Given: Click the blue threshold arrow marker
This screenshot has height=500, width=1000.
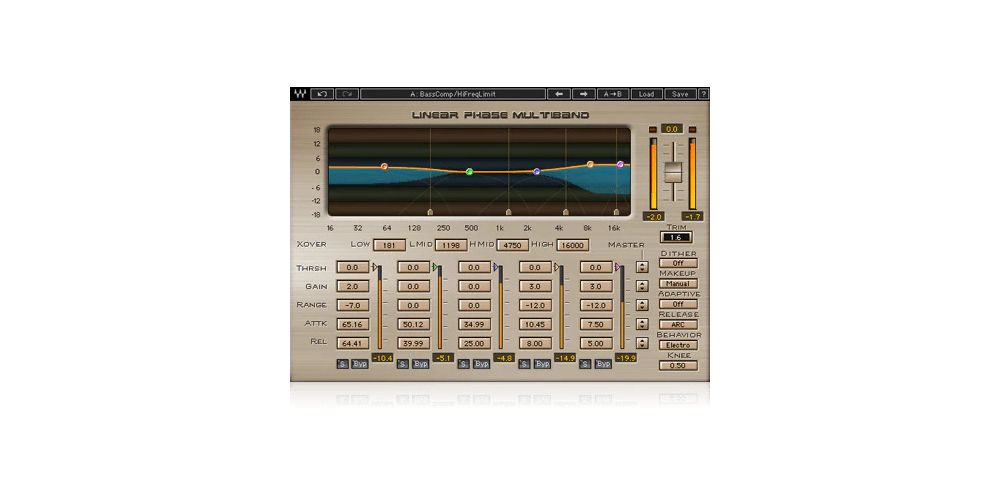Looking at the screenshot, I should point(496,267).
